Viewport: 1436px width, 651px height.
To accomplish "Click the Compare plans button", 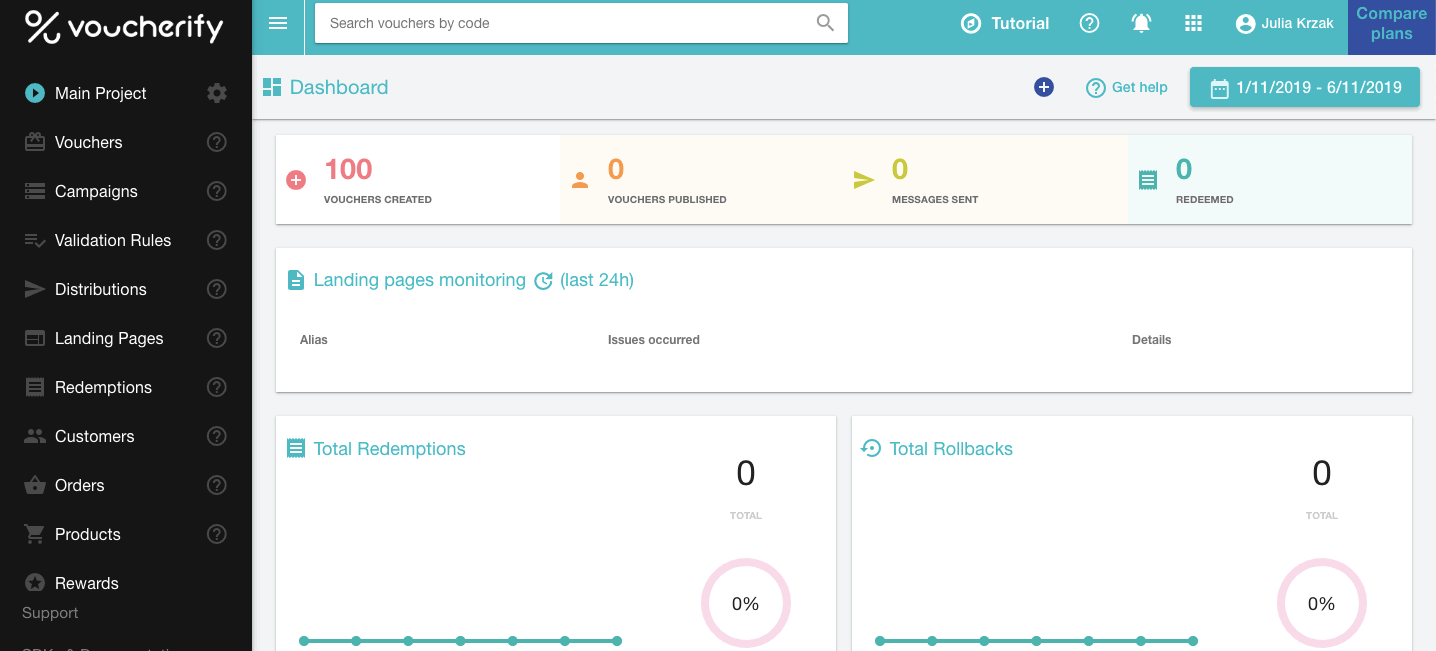I will 1391,23.
